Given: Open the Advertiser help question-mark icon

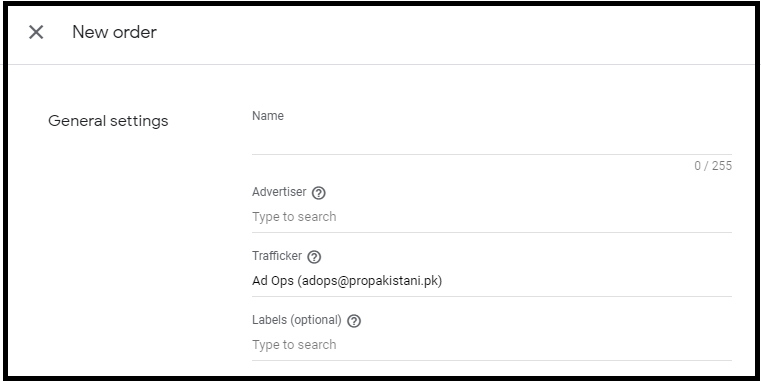Looking at the screenshot, I should (318, 193).
